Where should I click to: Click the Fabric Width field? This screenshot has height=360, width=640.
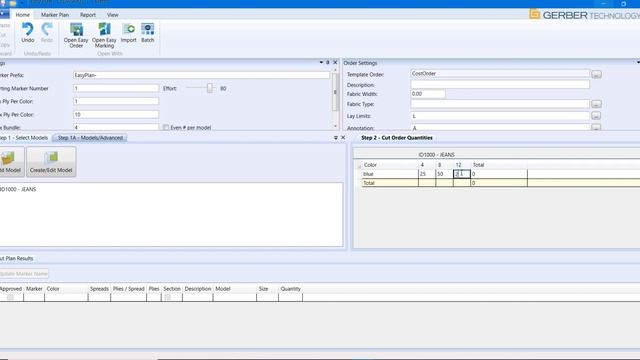pyautogui.click(x=428, y=94)
